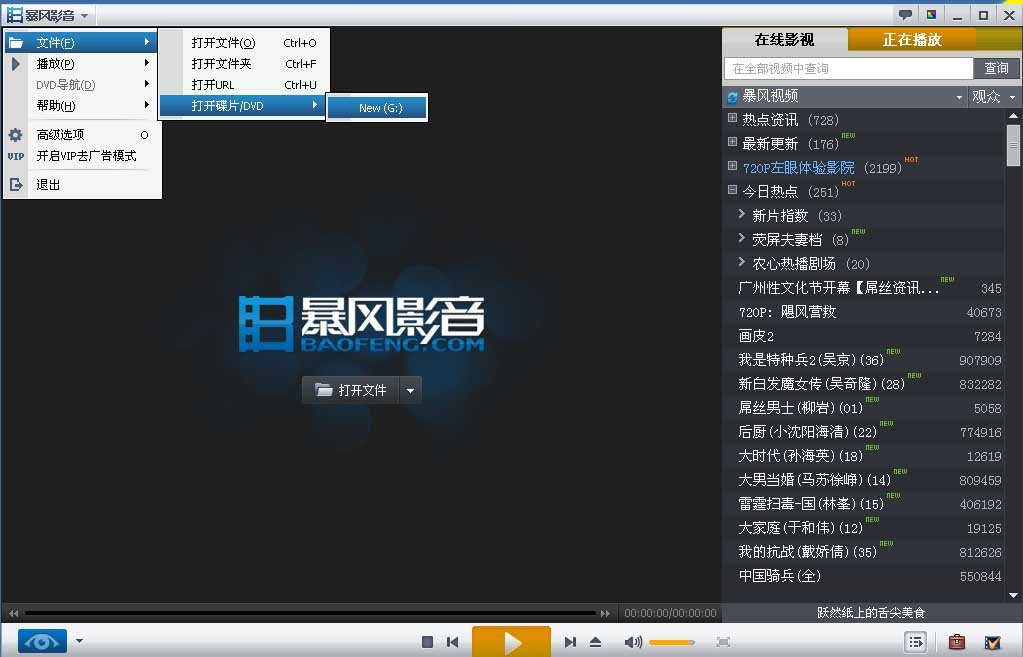Screen dimensions: 1023x657
Task: Mute audio with the speaker icon
Action: [x=633, y=641]
